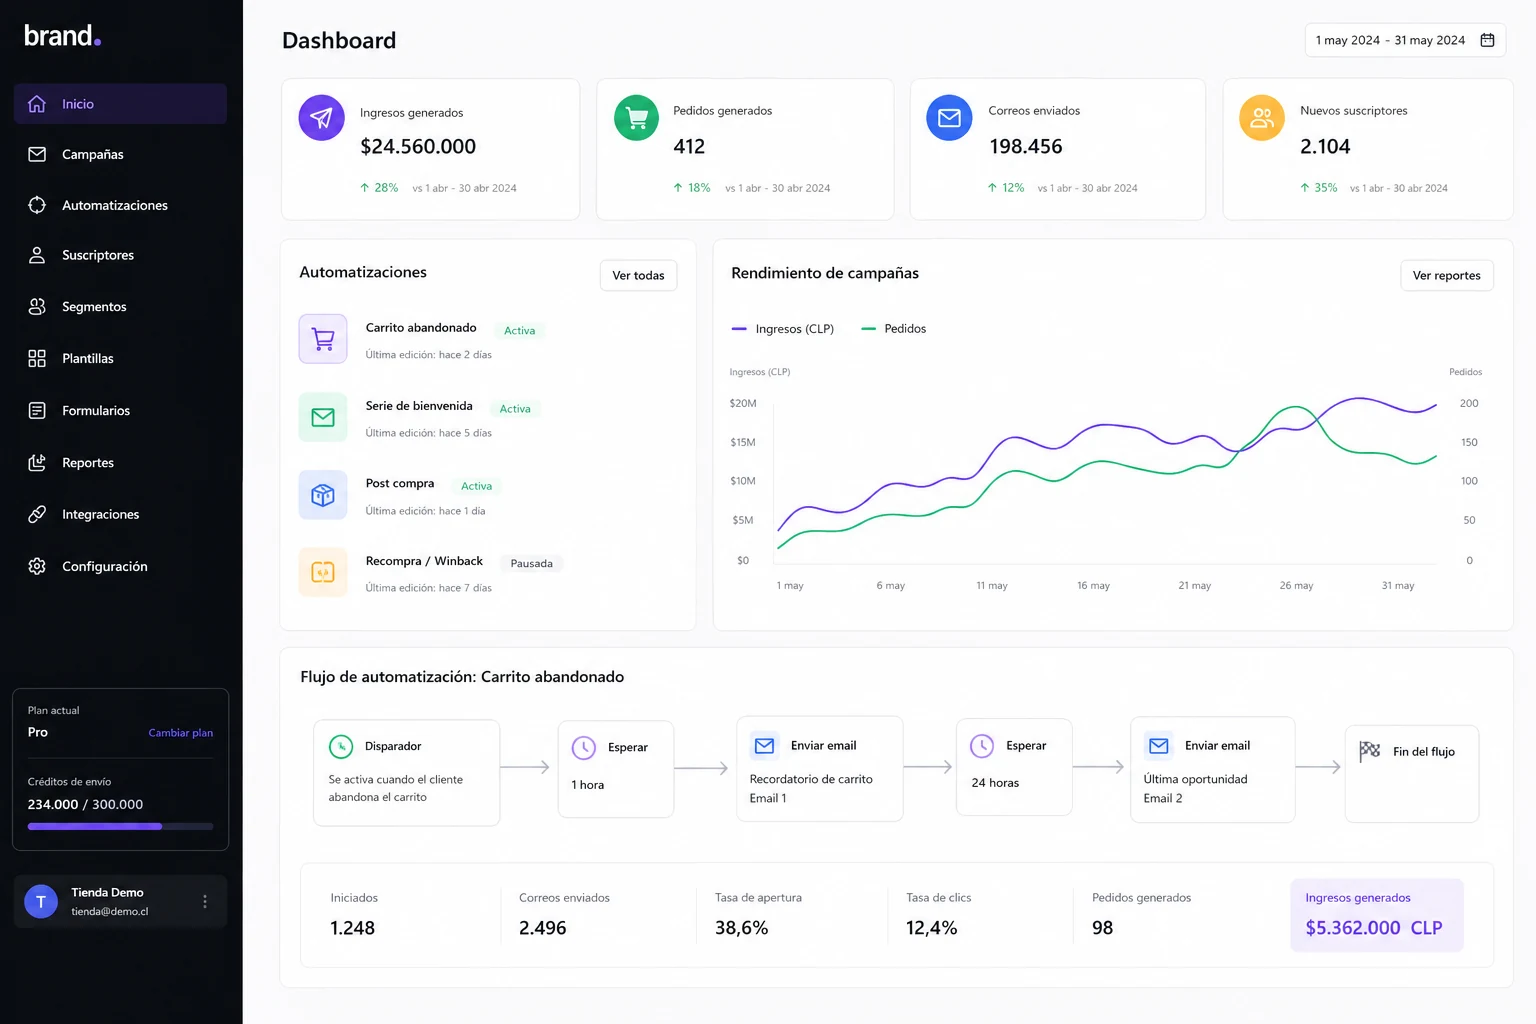This screenshot has width=1536, height=1024.
Task: Click the Activa badge on Carrito abandonado
Action: tap(519, 330)
